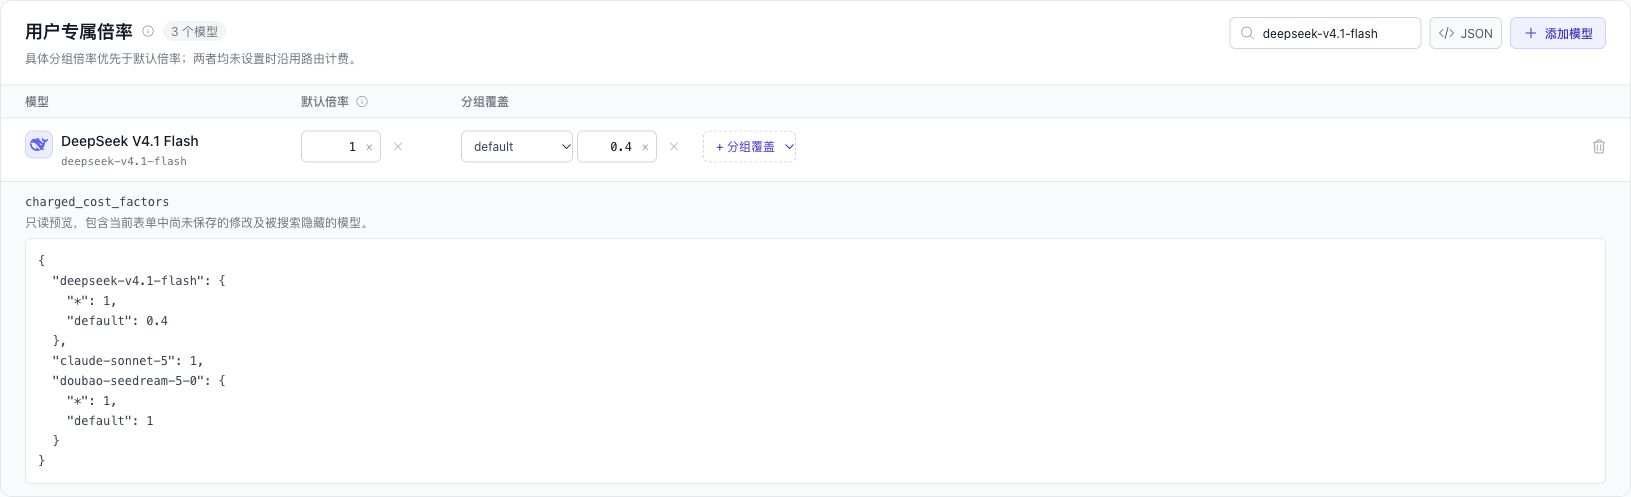Clear the 0.4 group rate value inside field
This screenshot has width=1631, height=497.
645,147
